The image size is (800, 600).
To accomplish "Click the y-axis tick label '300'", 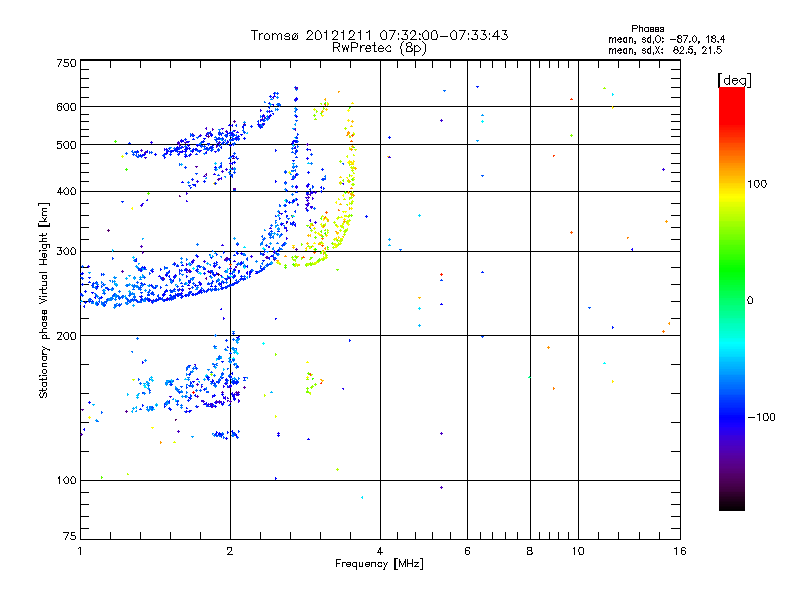I will tap(66, 252).
